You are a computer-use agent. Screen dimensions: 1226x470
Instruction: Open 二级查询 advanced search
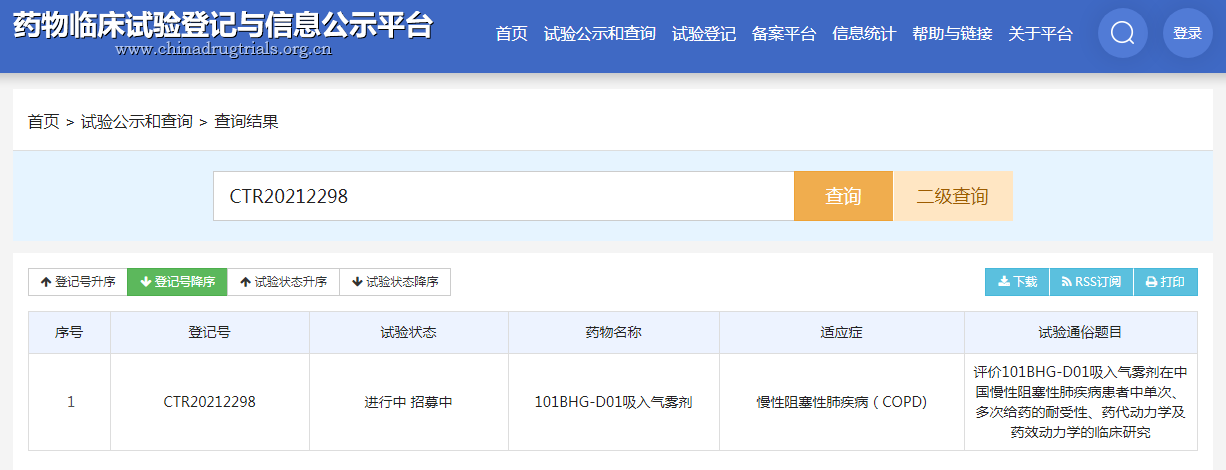coord(952,196)
